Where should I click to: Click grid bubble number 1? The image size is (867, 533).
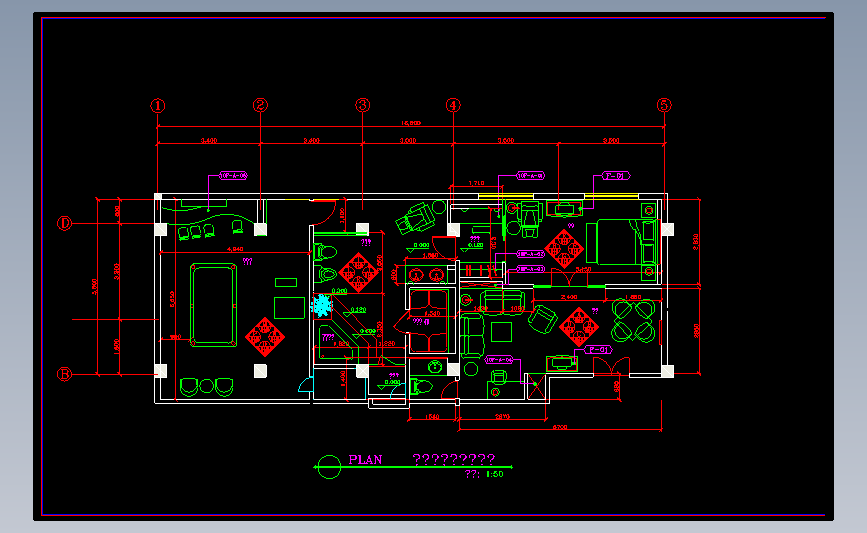[158, 106]
